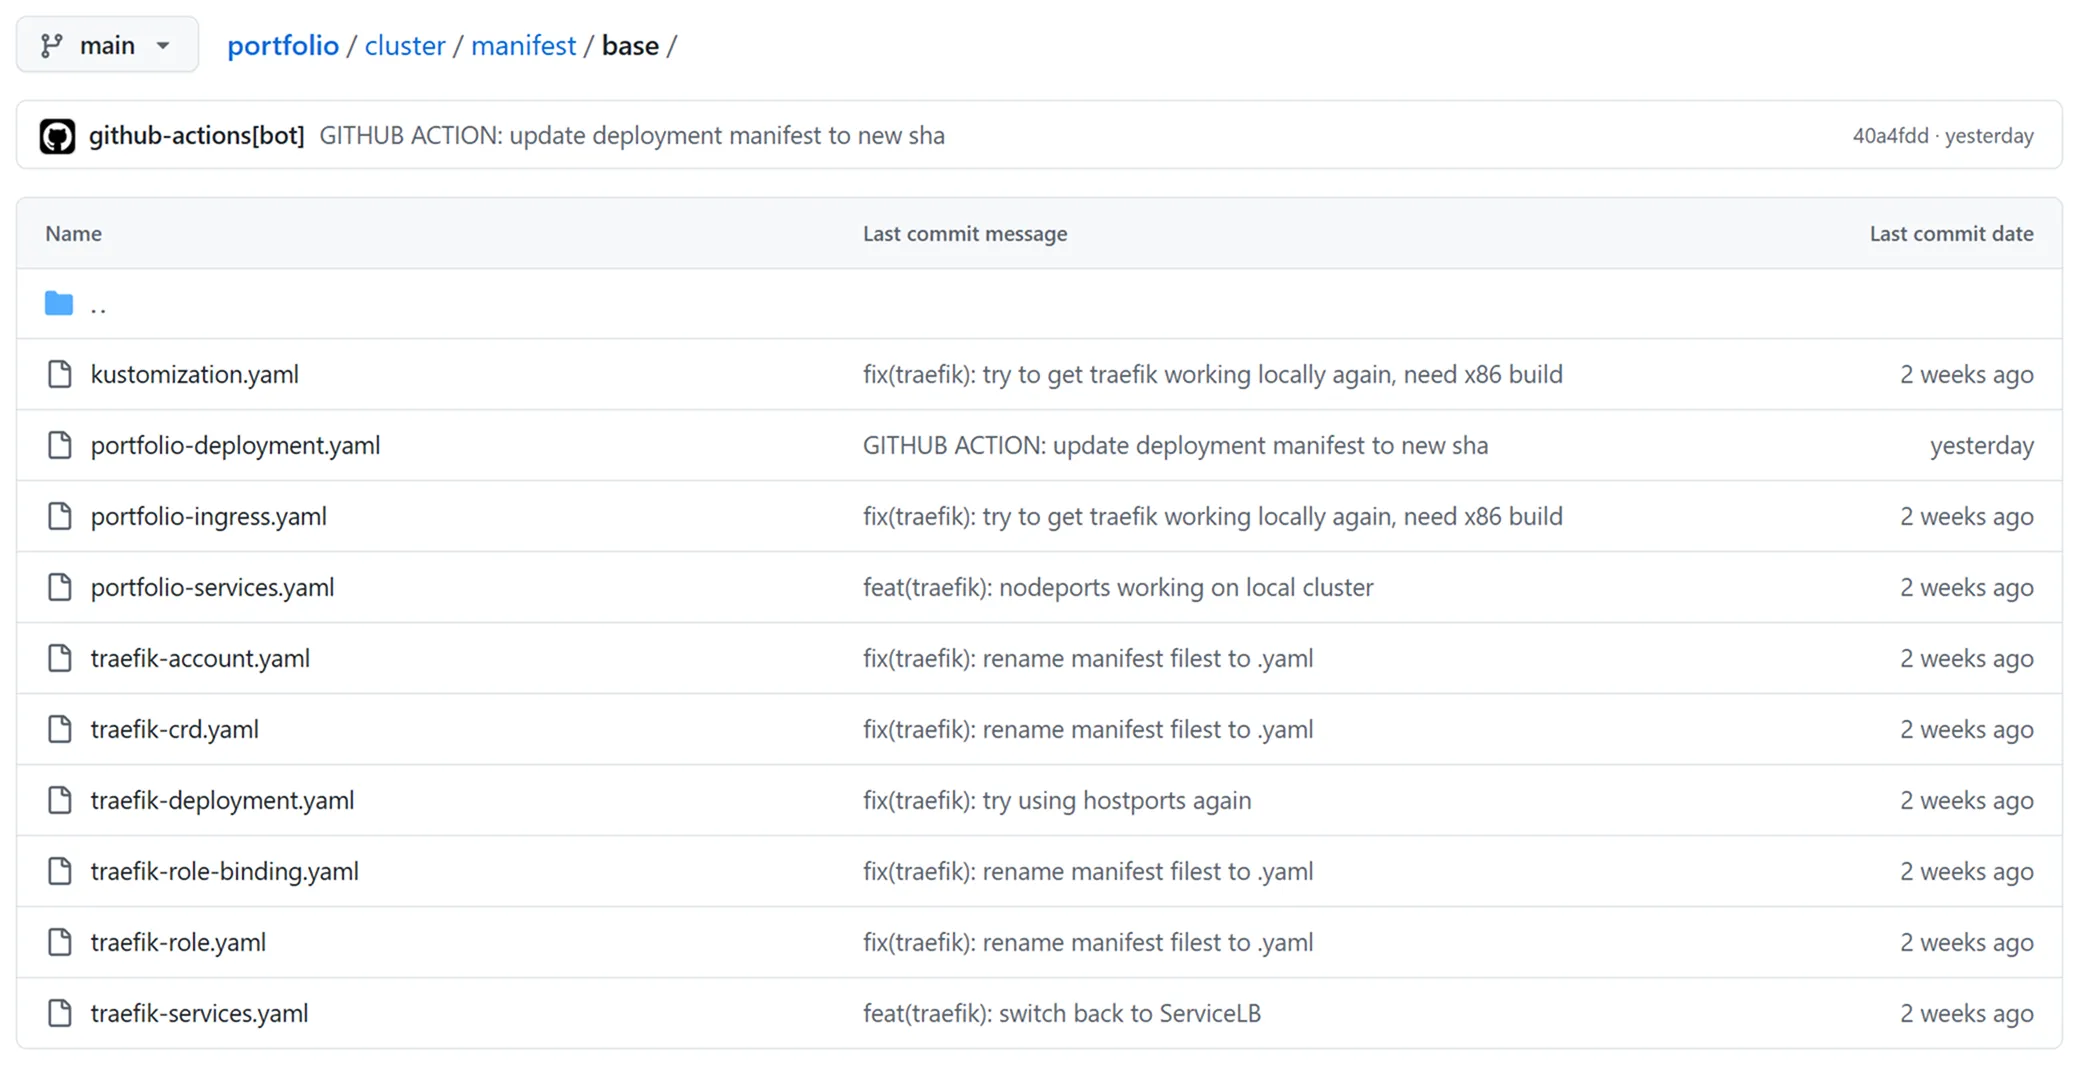Click the file icon beside traefik-services.yaml
The height and width of the screenshot is (1065, 2079).
[x=59, y=1013]
